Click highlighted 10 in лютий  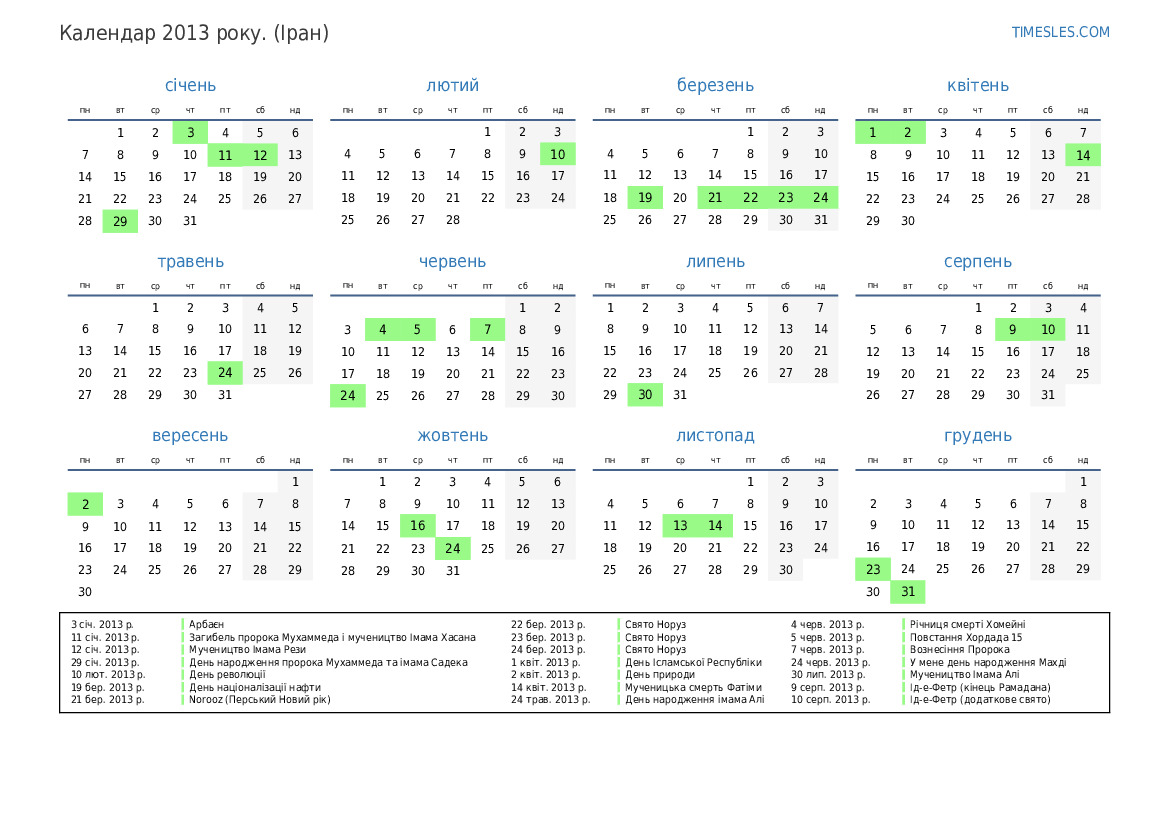(557, 154)
